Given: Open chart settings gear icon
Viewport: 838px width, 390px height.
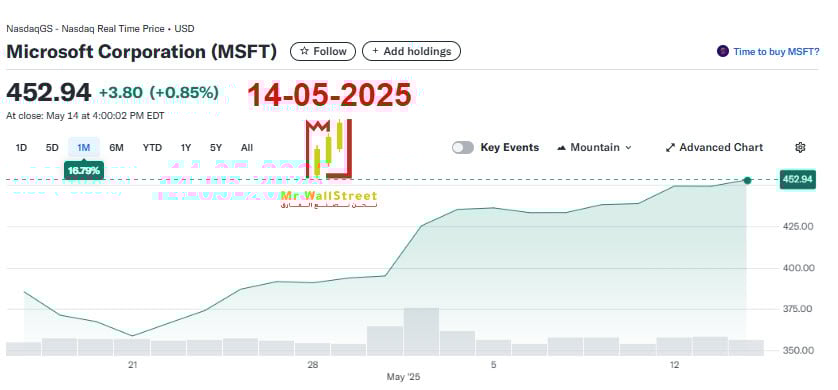Looking at the screenshot, I should [800, 147].
